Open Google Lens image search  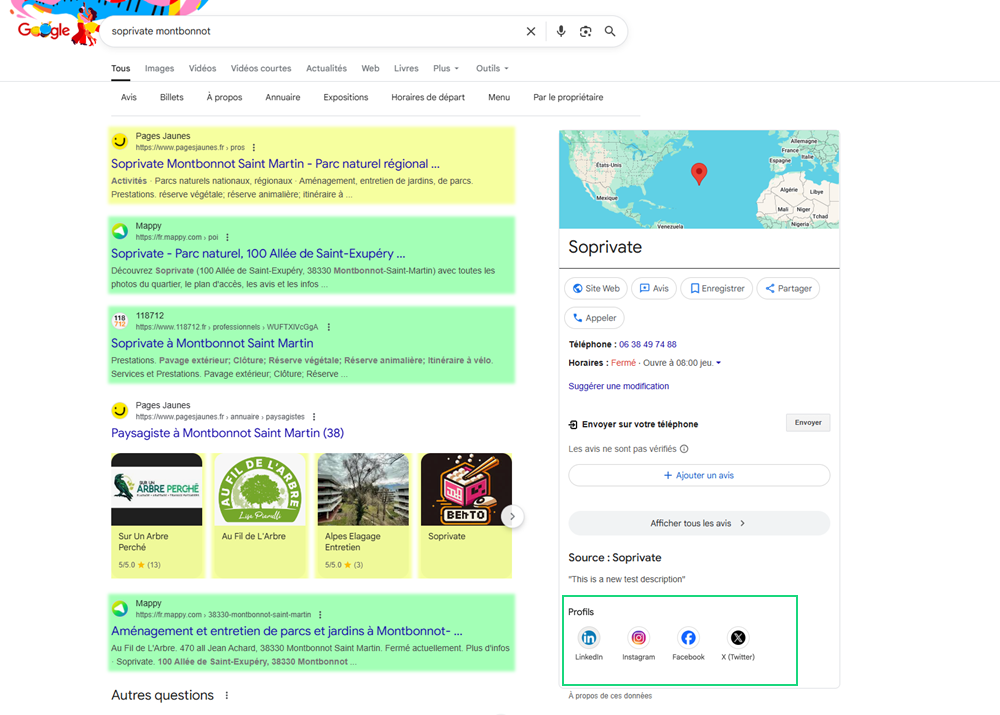[x=586, y=31]
